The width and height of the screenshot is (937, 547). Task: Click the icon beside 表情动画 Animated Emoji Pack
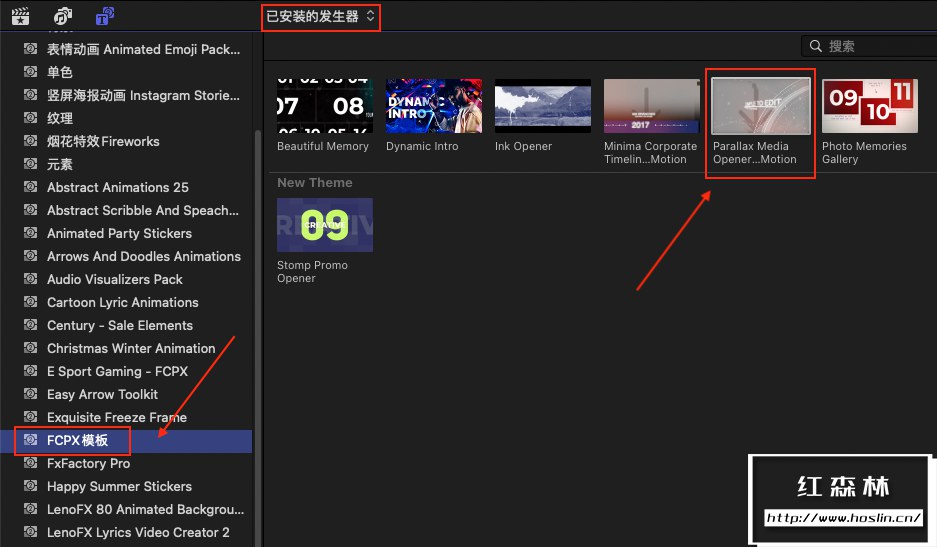[x=30, y=48]
